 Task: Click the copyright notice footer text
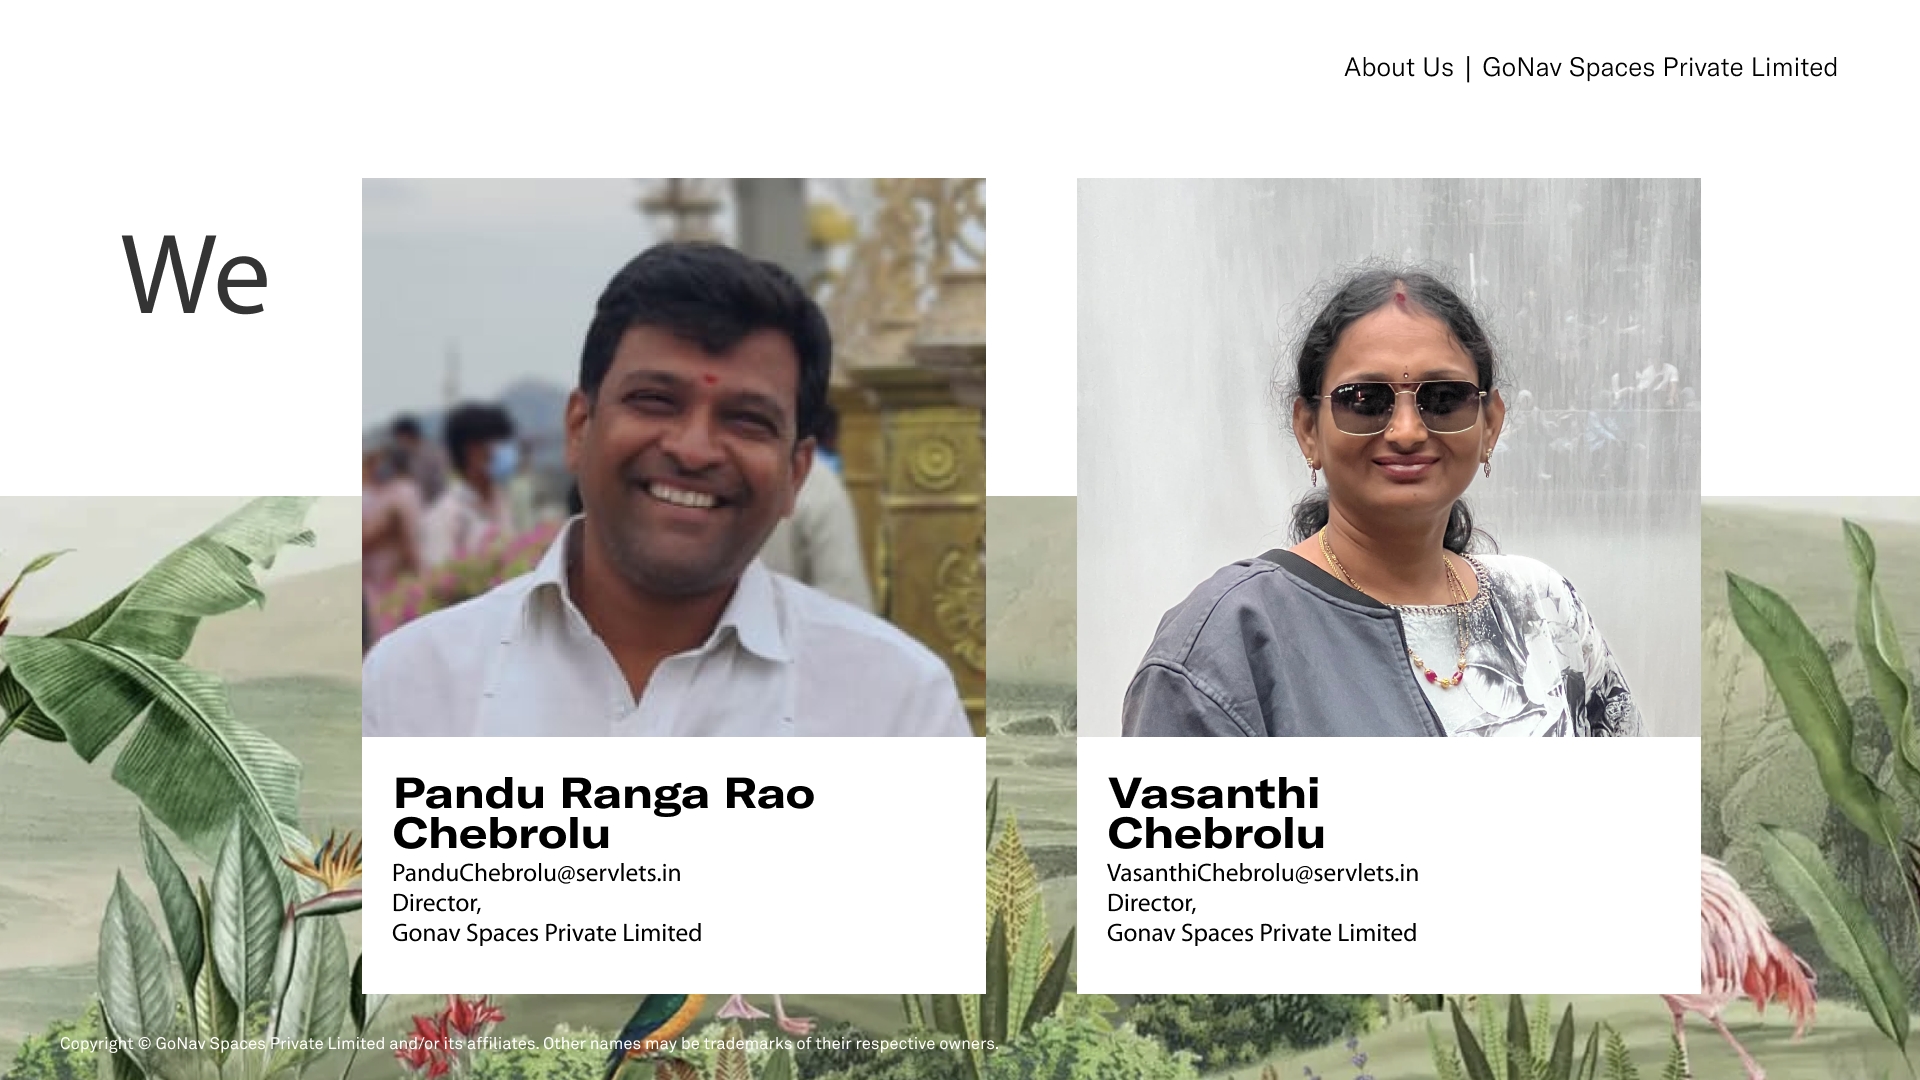tap(529, 1044)
